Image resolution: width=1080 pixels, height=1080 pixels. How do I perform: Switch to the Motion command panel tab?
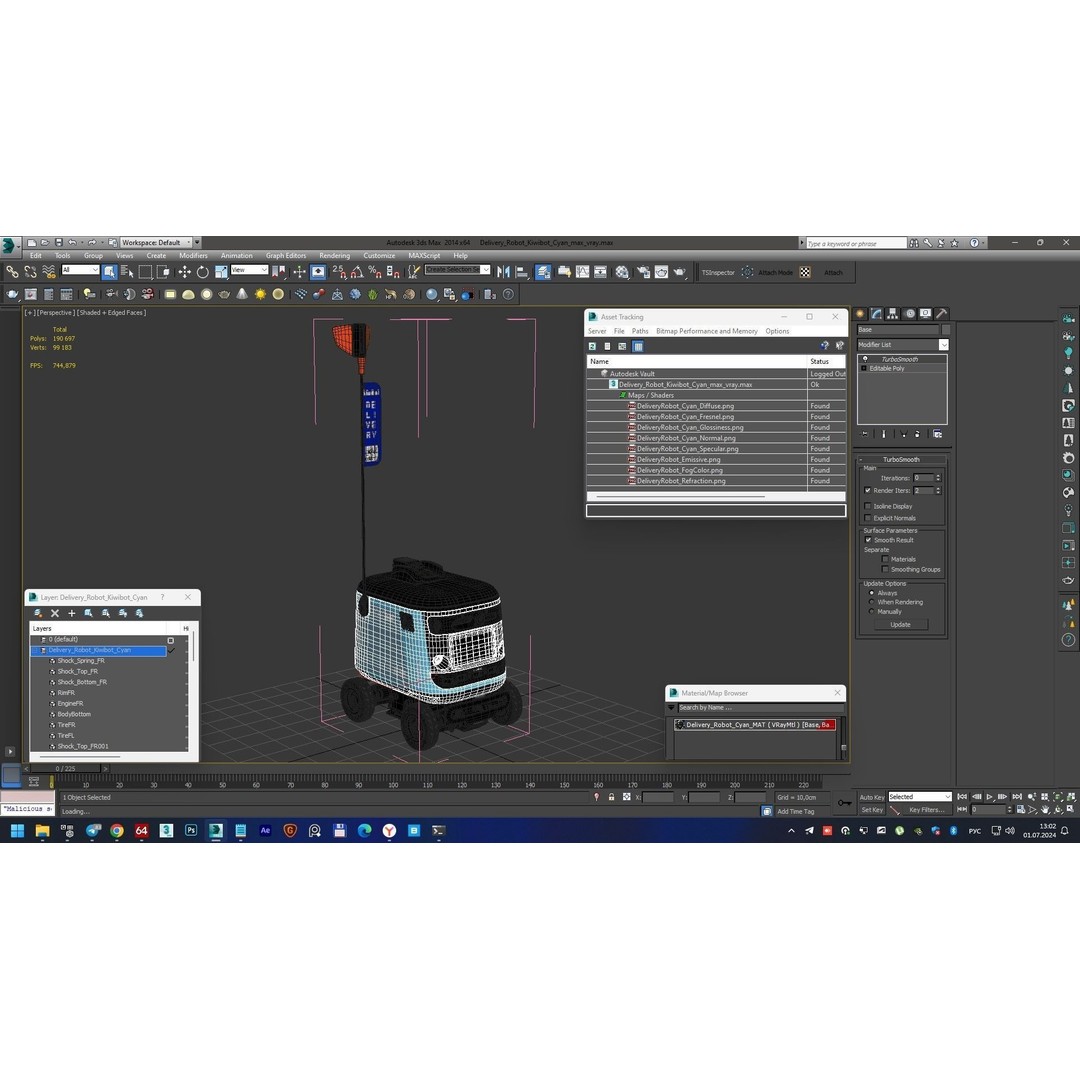909,313
